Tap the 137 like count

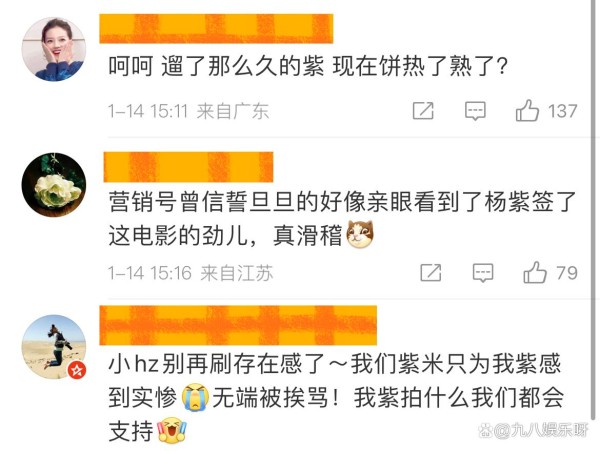pos(562,111)
